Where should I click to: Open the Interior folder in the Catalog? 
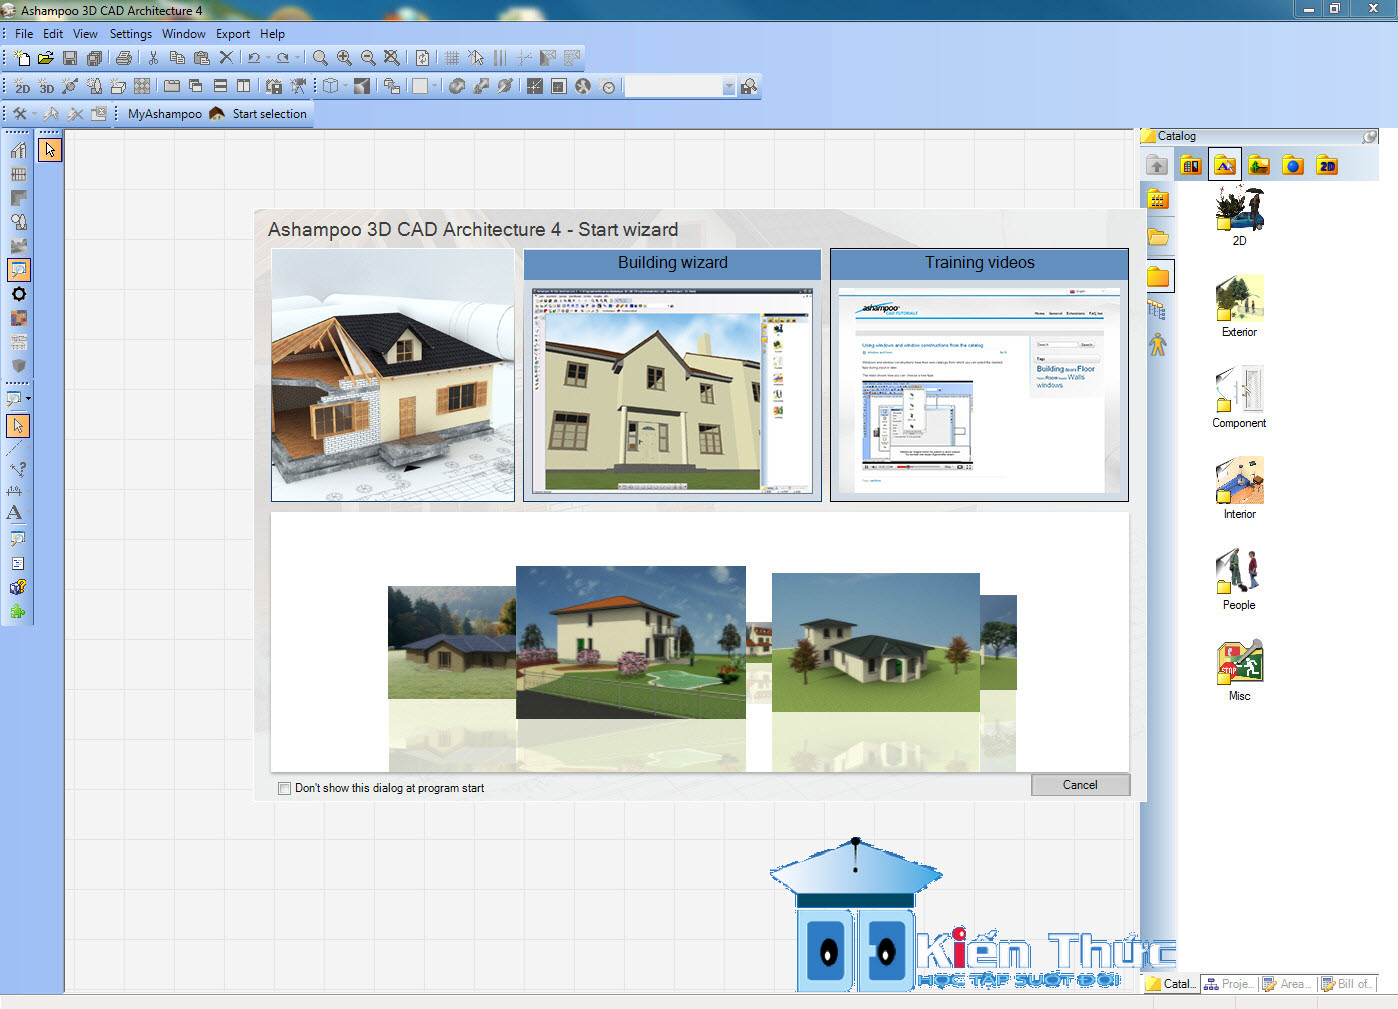[1239, 488]
